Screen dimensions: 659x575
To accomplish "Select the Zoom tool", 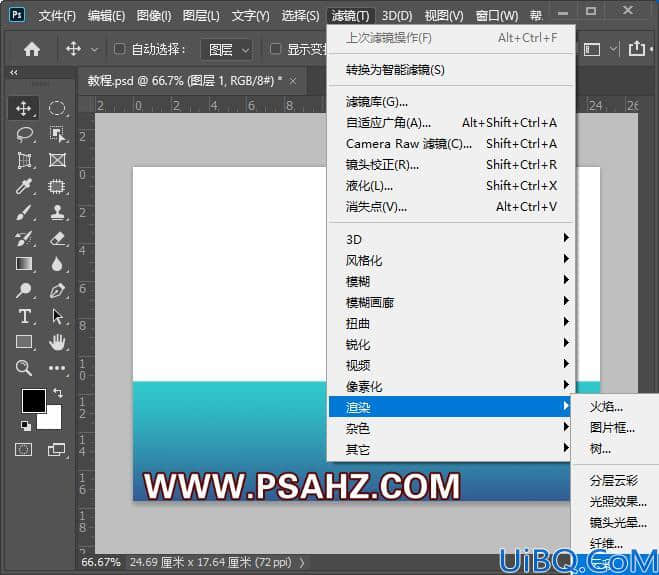I will pos(24,368).
